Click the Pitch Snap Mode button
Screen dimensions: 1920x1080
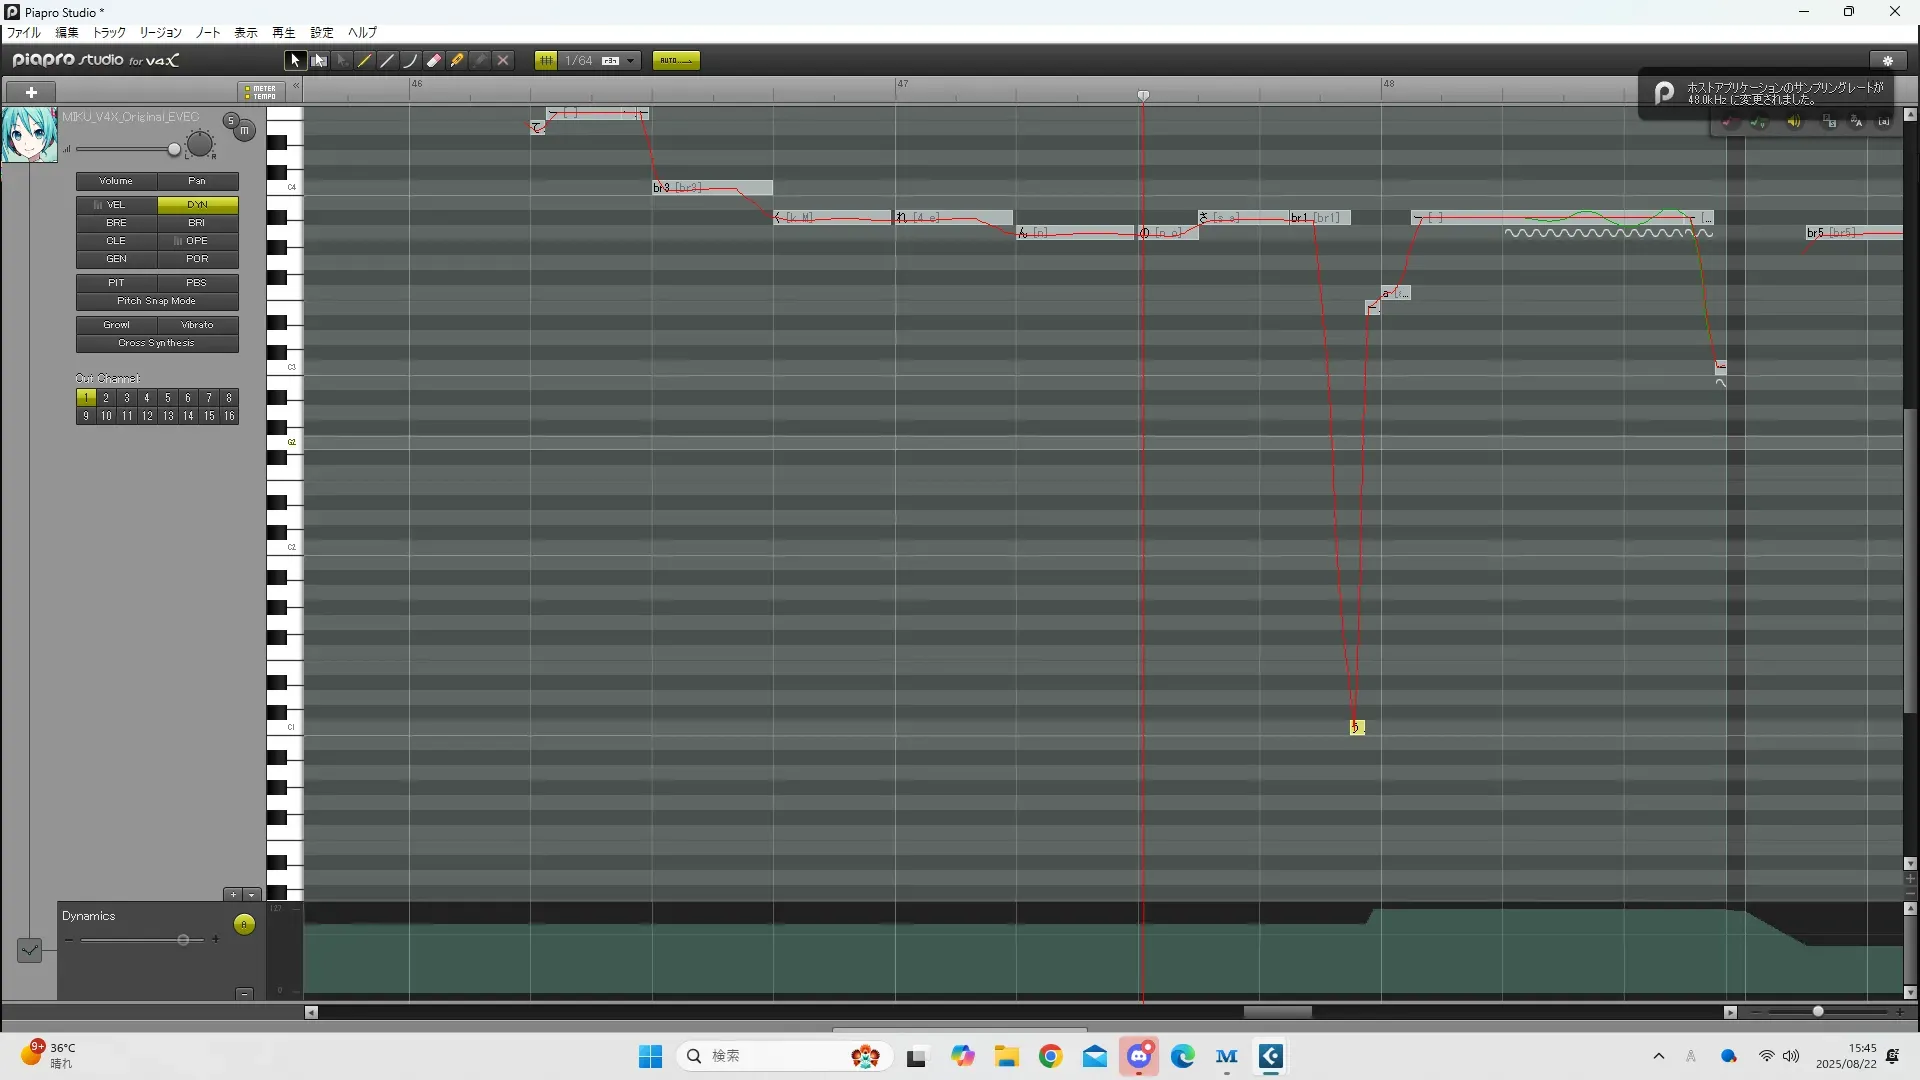point(156,301)
